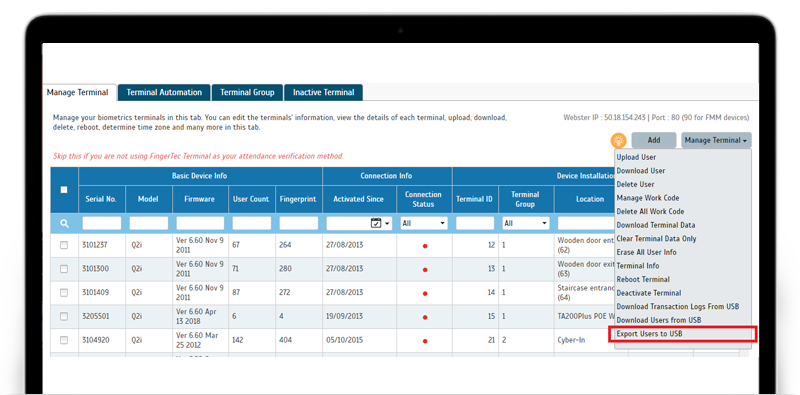Click the activation date 19/09/2013
The height and width of the screenshot is (395, 800).
point(345,316)
